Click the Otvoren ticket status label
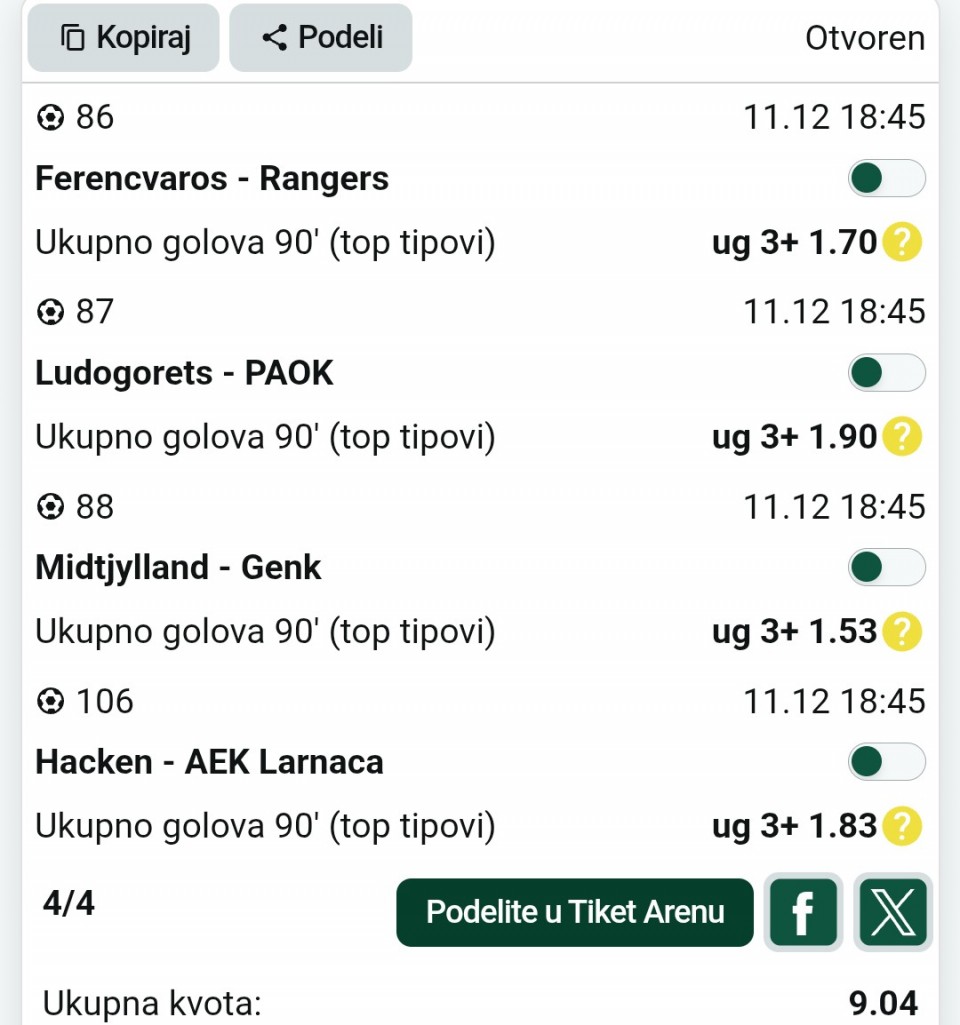 (864, 38)
